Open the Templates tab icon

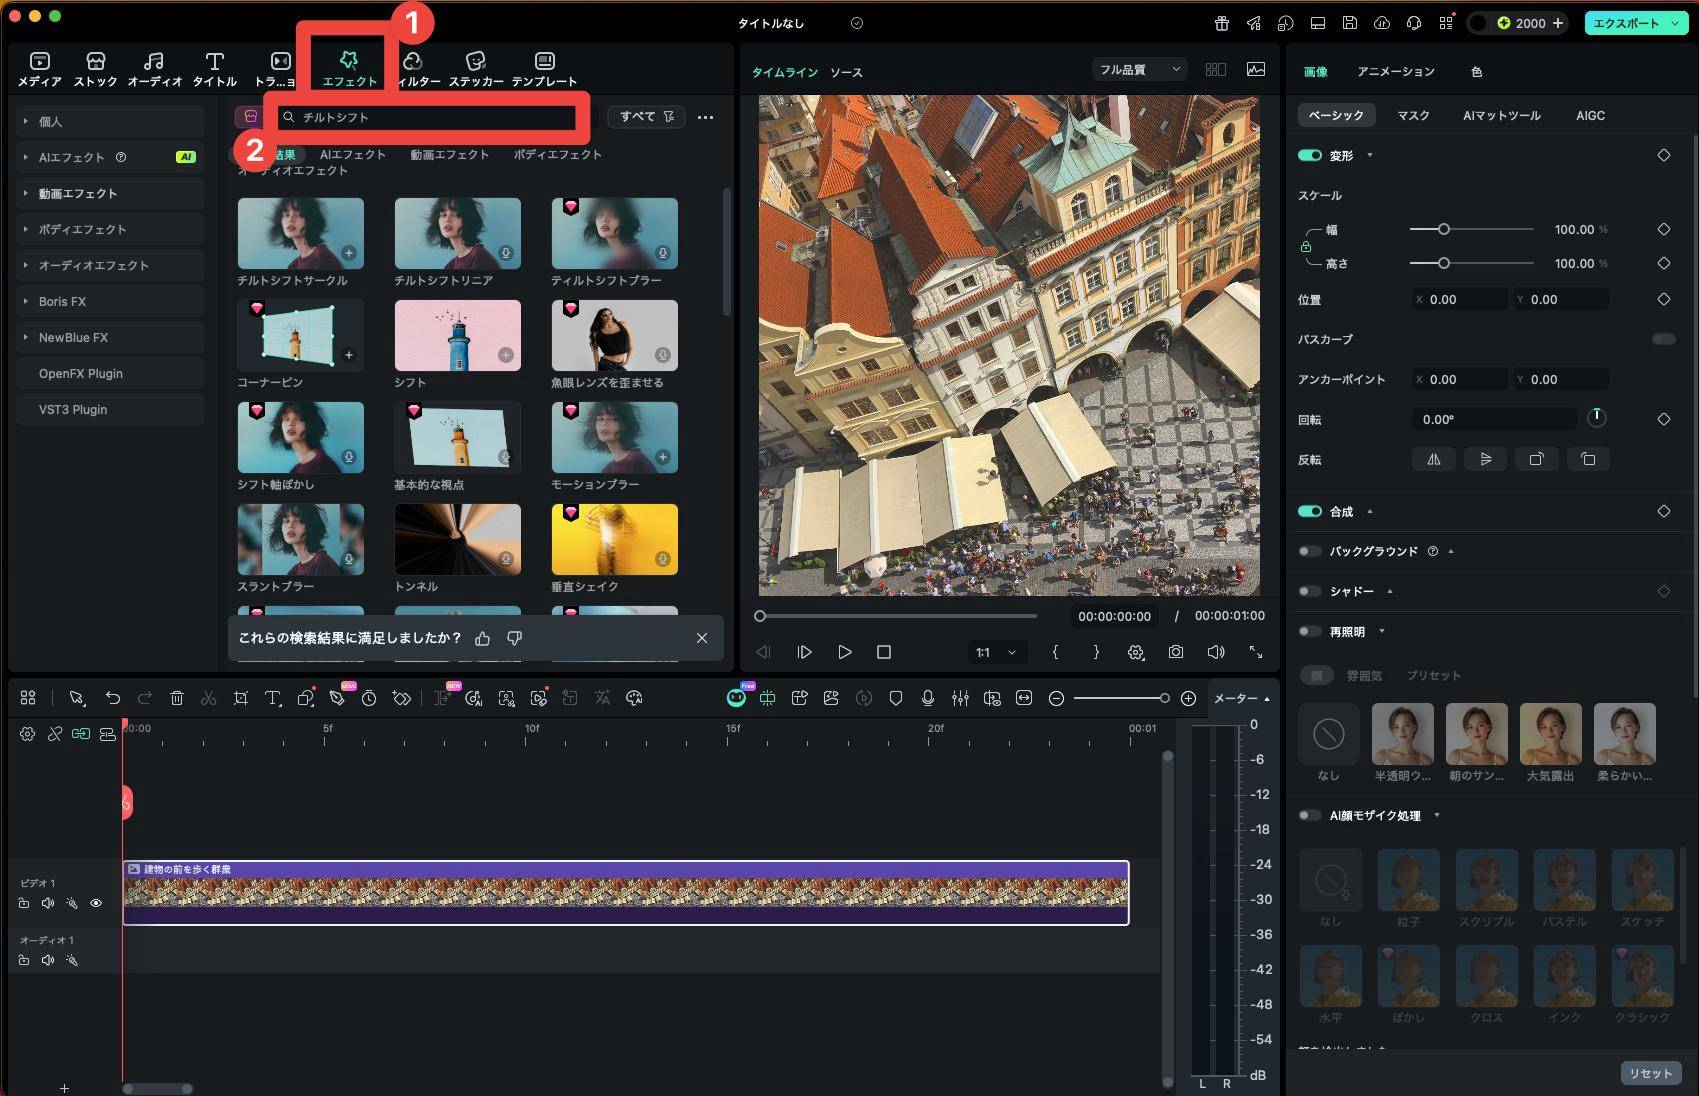pos(544,69)
